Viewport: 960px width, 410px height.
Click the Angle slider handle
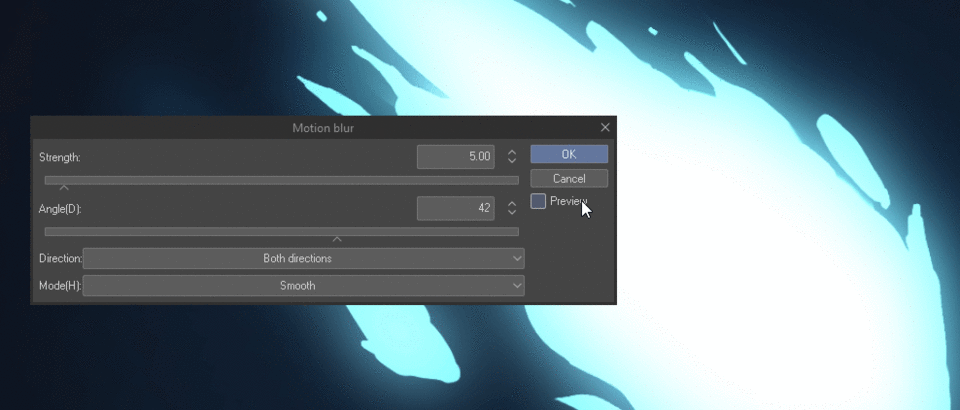tap(337, 239)
